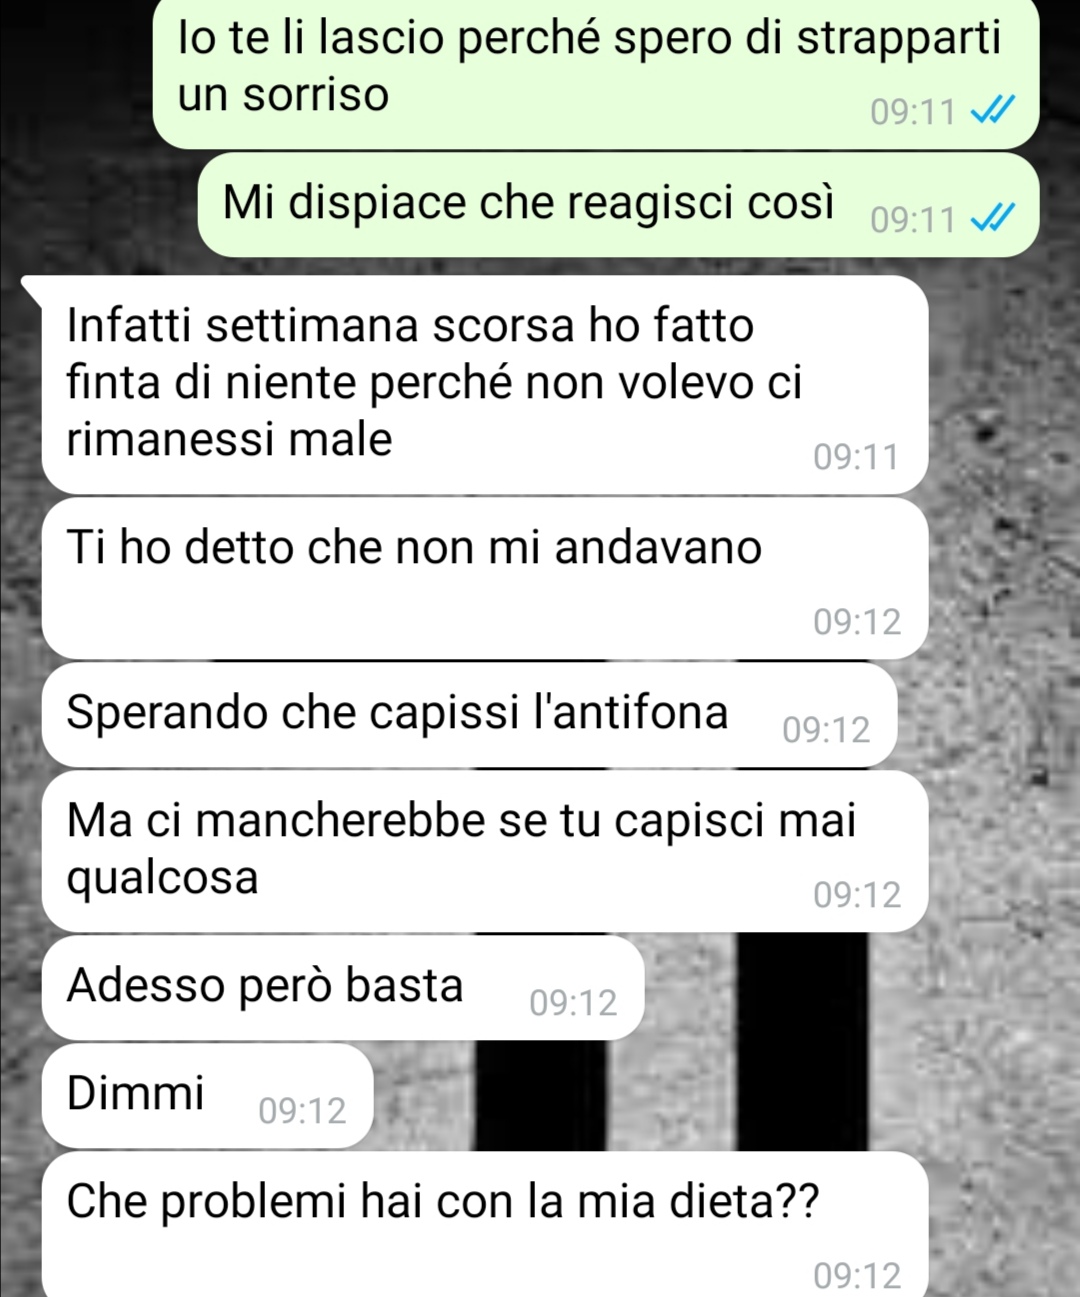Select 'Che problemi hai con la mia dieta??' message
The width and height of the screenshot is (1080, 1297).
click(x=485, y=1224)
